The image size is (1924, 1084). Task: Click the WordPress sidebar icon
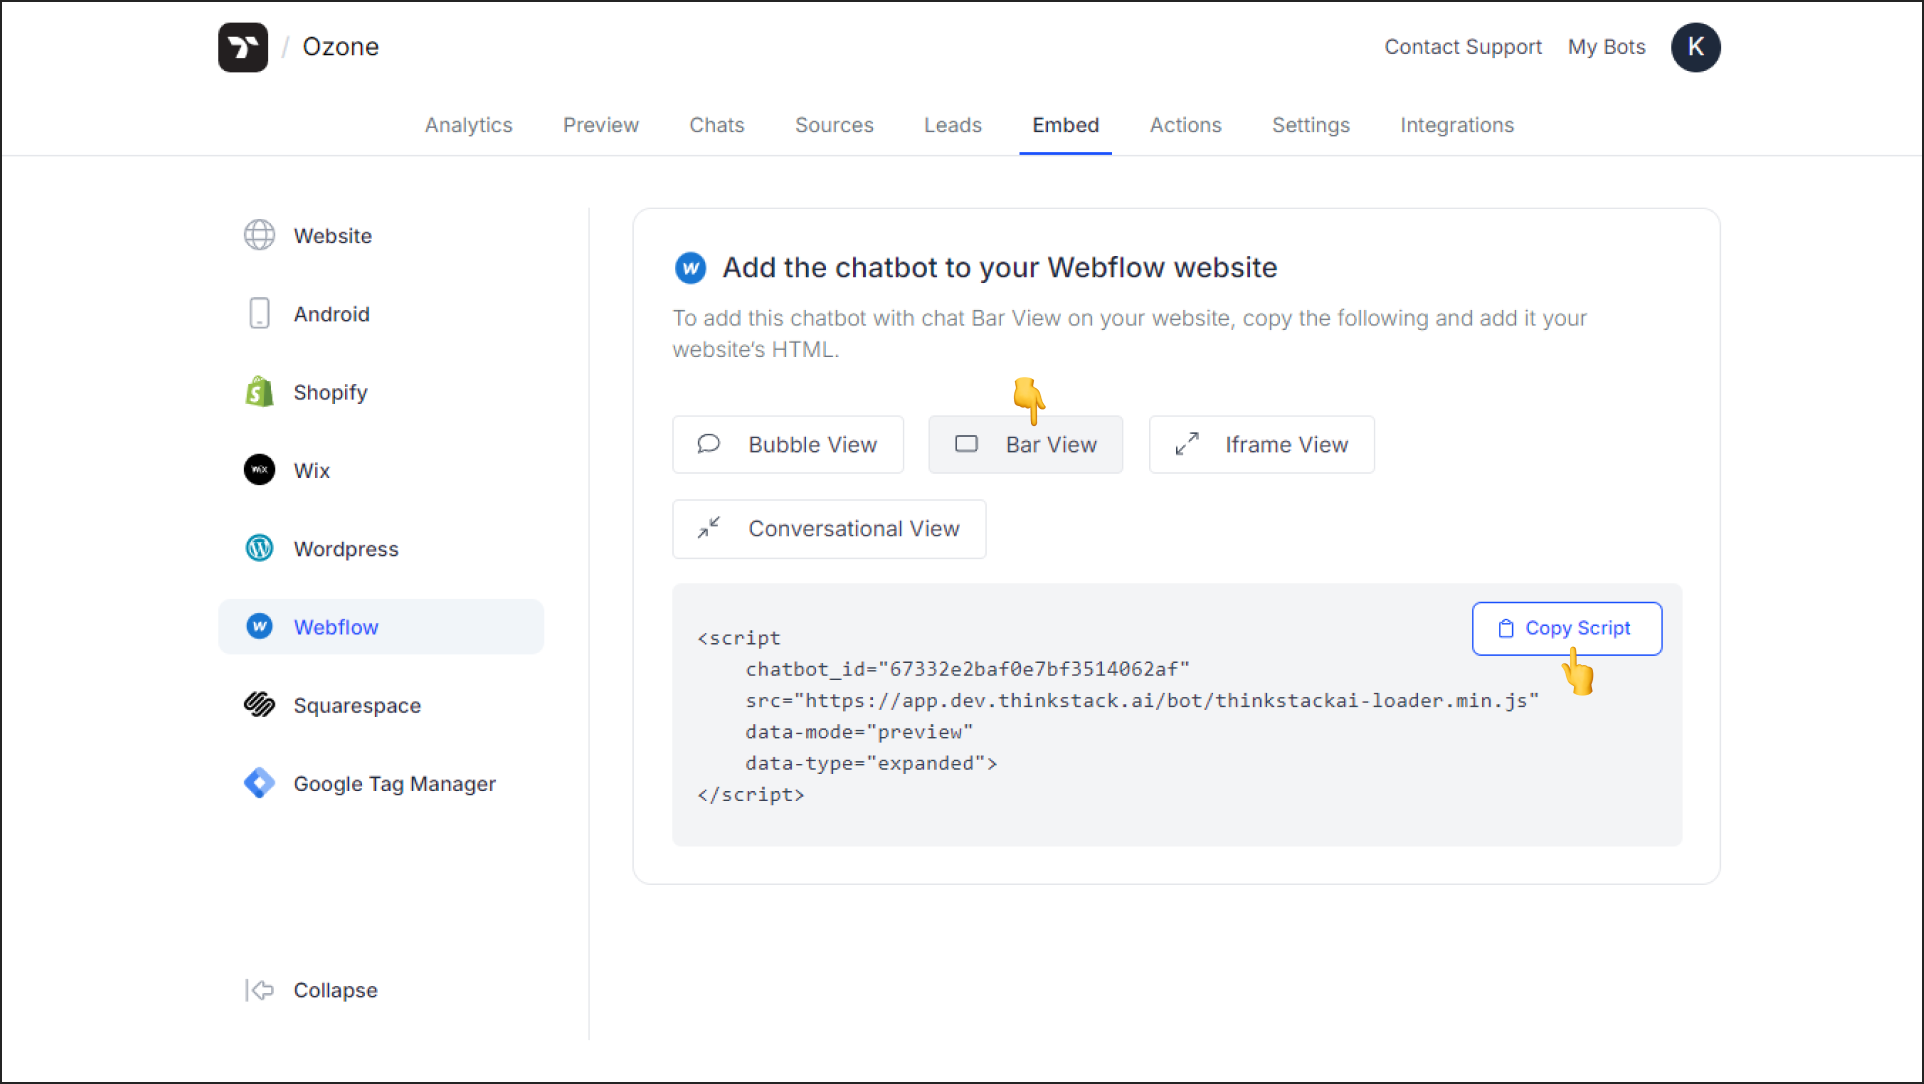(x=258, y=549)
